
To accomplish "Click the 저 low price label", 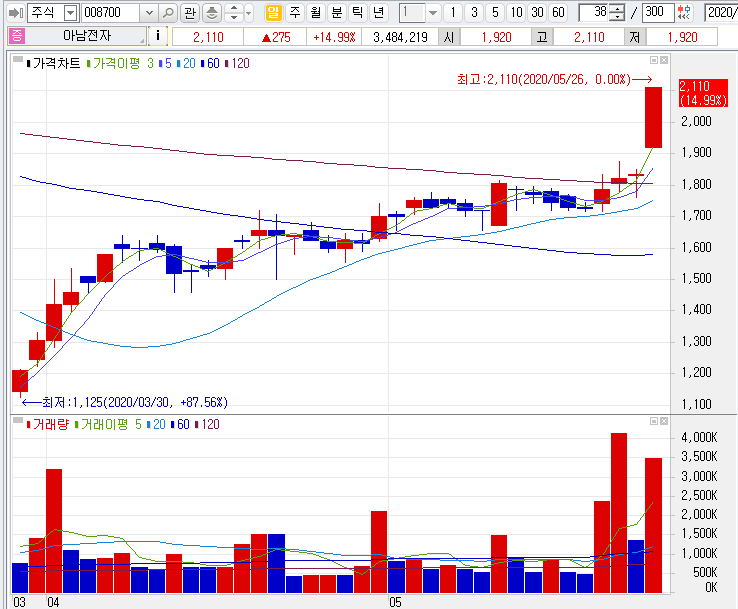I will tap(634, 37).
